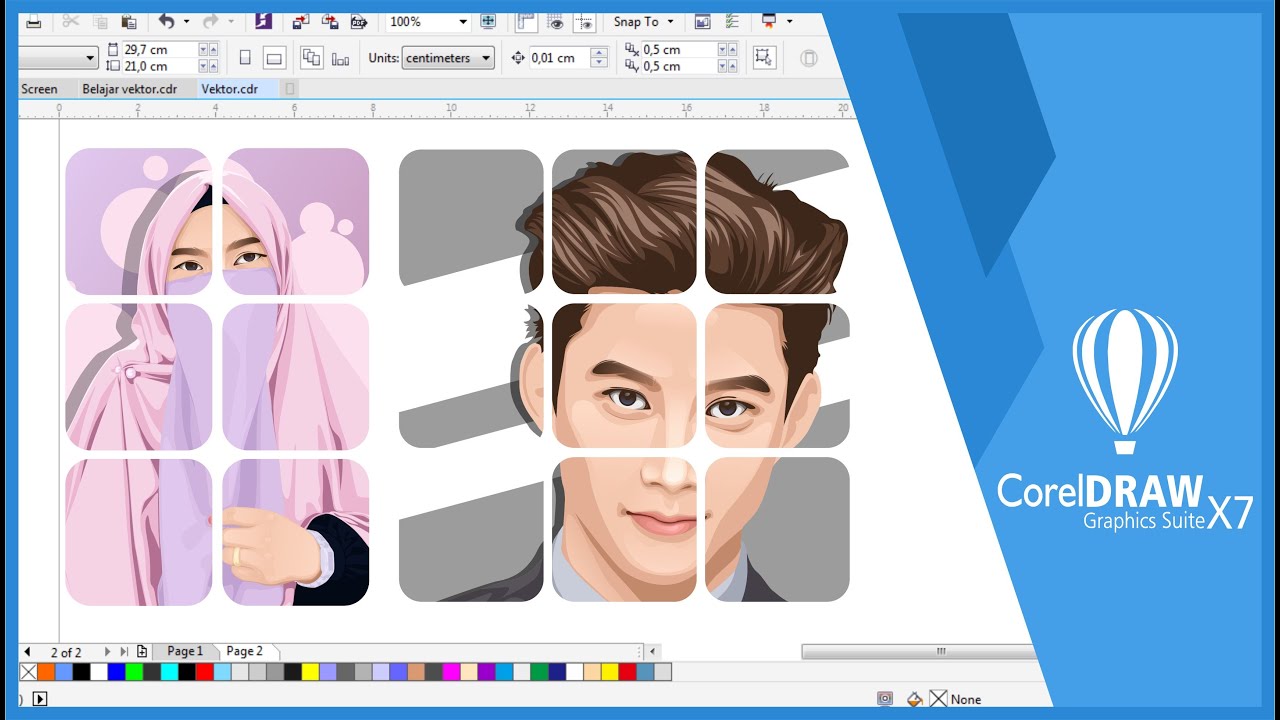Image resolution: width=1280 pixels, height=720 pixels.
Task: Switch to Page 1 tab
Action: coord(185,651)
